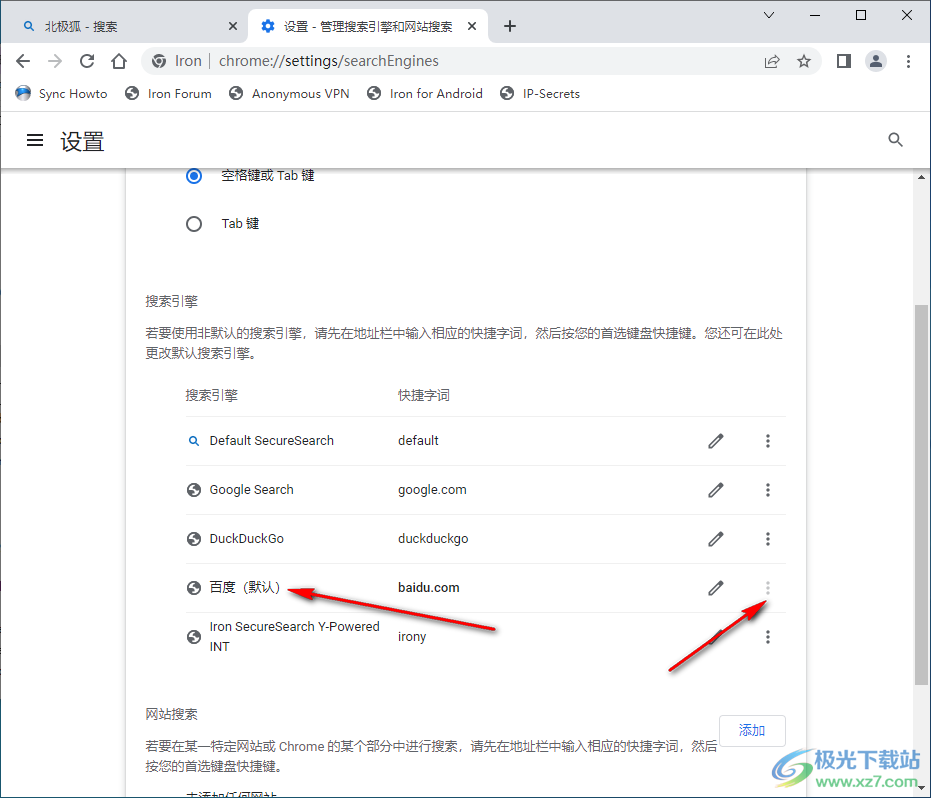Switch to the 设置 search engines tab
The image size is (931, 798).
click(x=368, y=26)
